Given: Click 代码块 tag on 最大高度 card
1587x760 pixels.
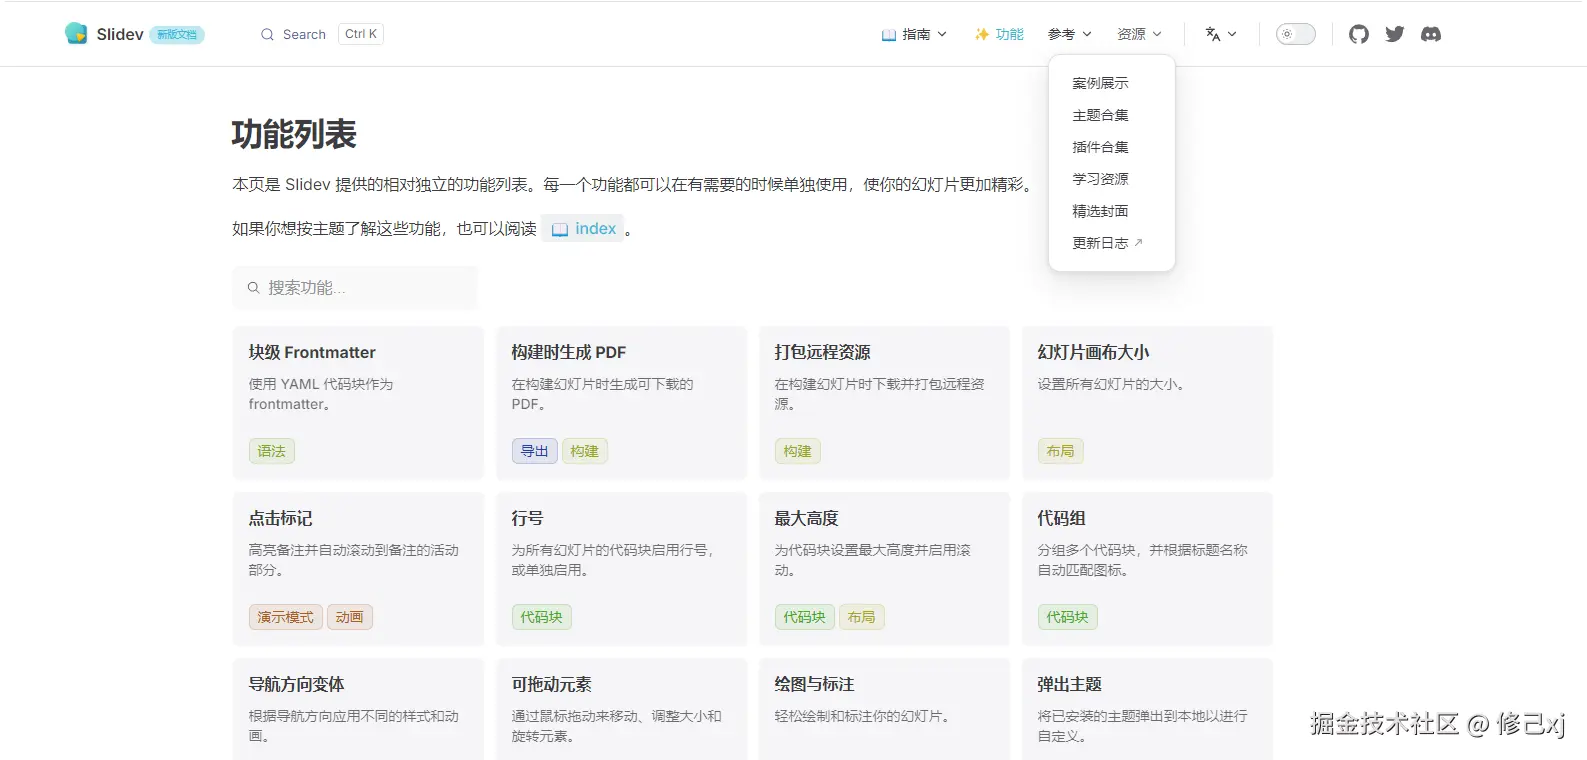Looking at the screenshot, I should [804, 617].
